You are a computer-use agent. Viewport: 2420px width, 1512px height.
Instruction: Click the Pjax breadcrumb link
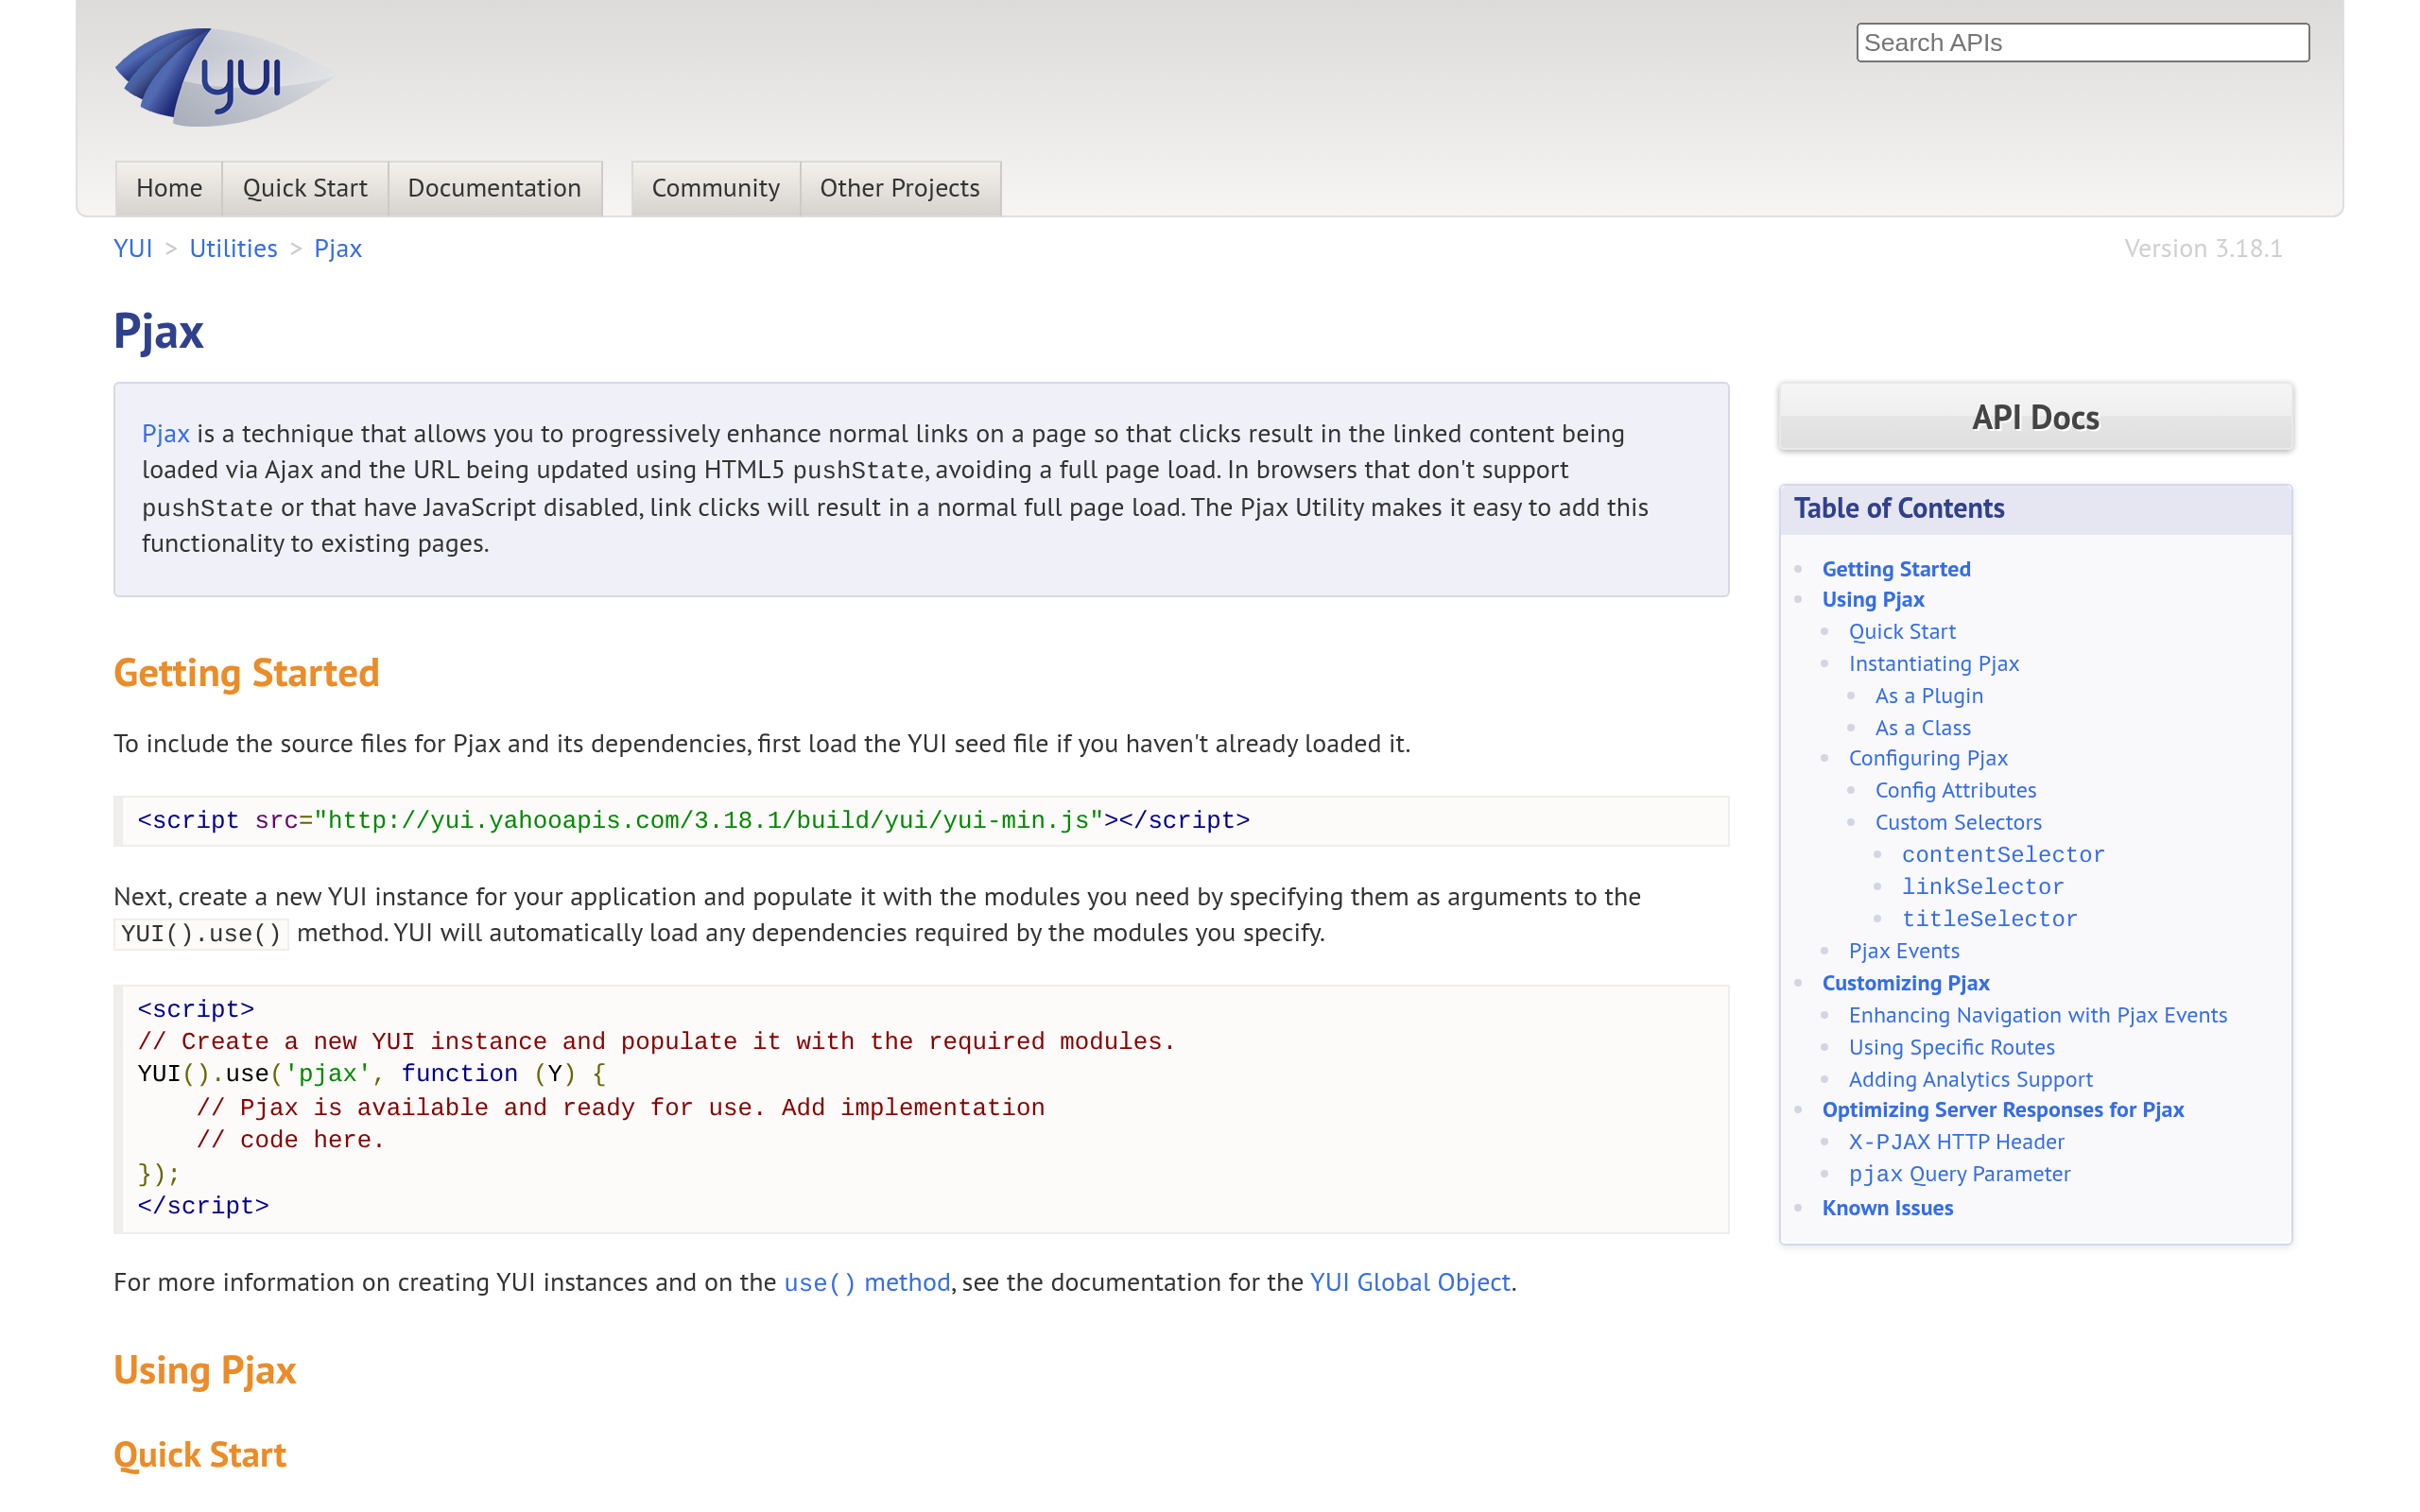[338, 248]
